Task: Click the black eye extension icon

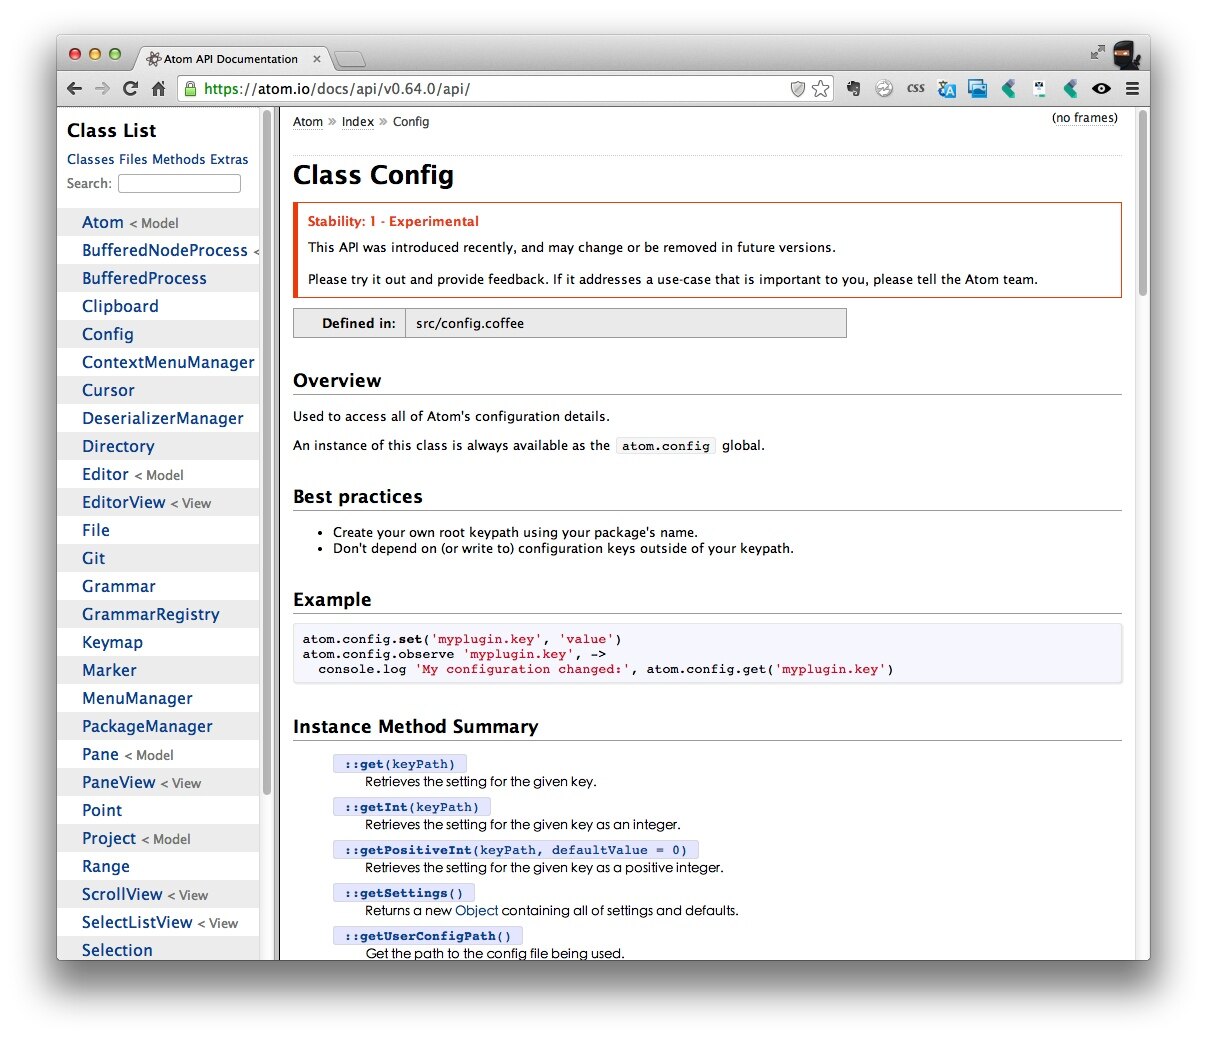Action: click(x=1101, y=88)
